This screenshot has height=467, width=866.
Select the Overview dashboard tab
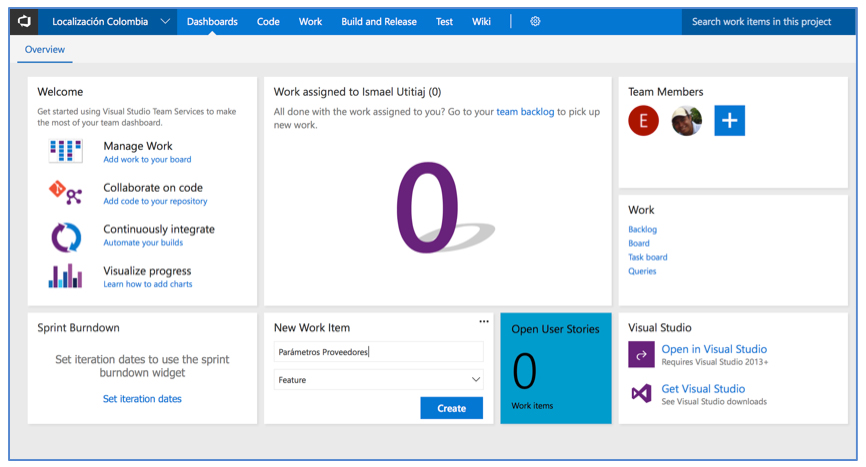coord(45,50)
